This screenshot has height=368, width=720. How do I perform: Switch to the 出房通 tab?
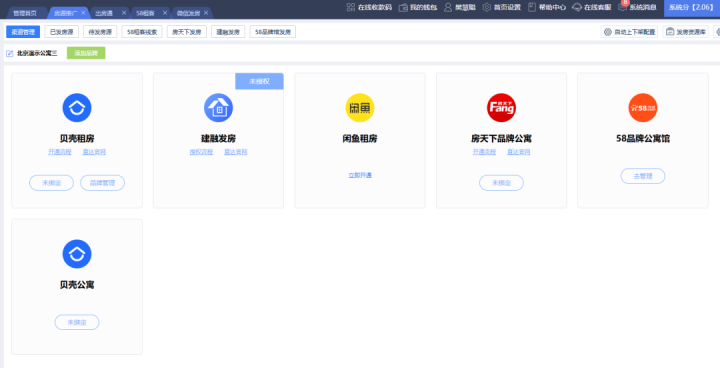tap(104, 13)
